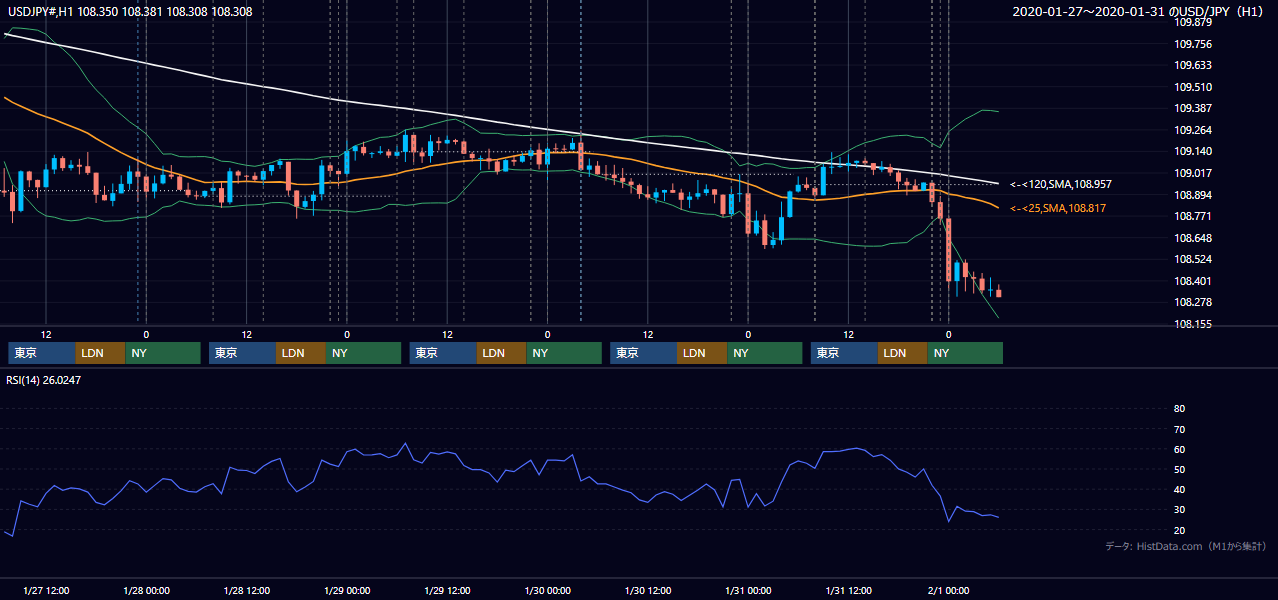Select the 2/1 00:00 date label

click(x=949, y=591)
